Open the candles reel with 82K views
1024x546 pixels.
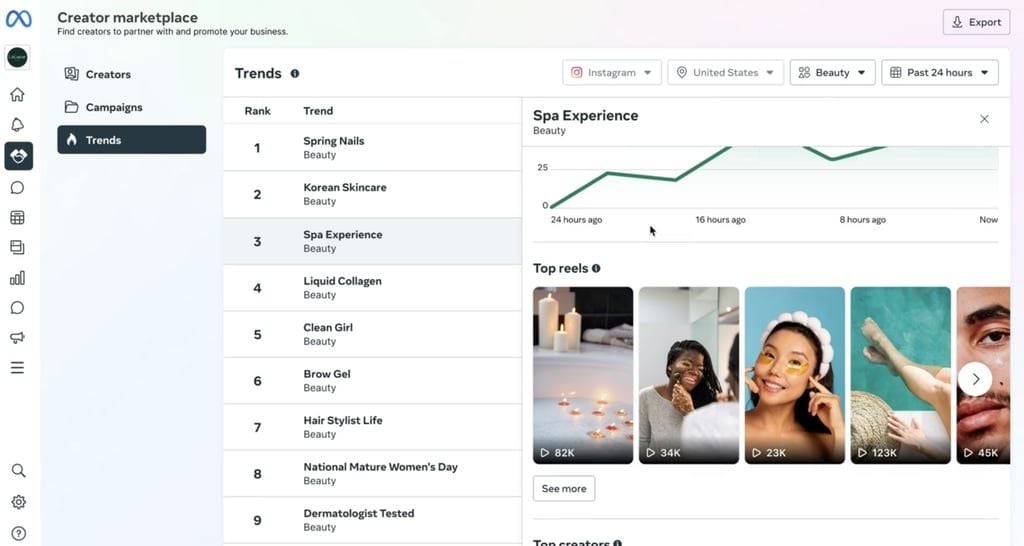pyautogui.click(x=583, y=376)
